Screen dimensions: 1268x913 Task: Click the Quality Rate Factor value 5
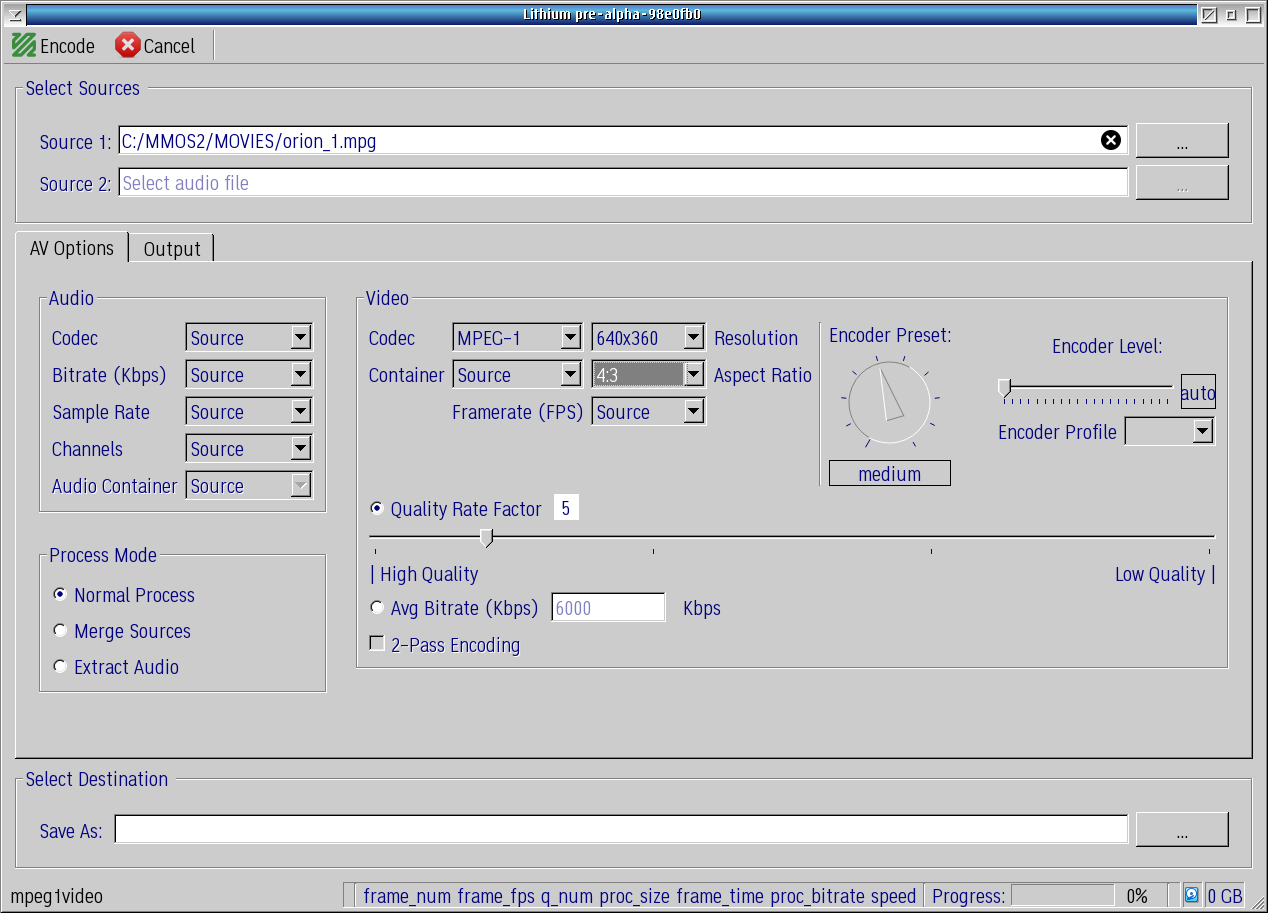click(566, 509)
